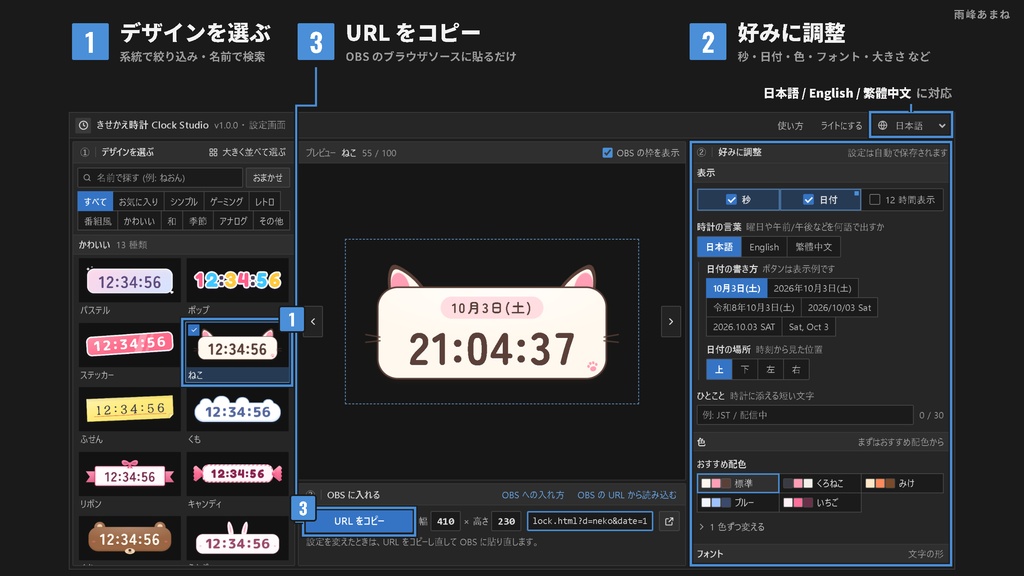Select the パステル clock design
The width and height of the screenshot is (1024, 576).
[x=129, y=287]
